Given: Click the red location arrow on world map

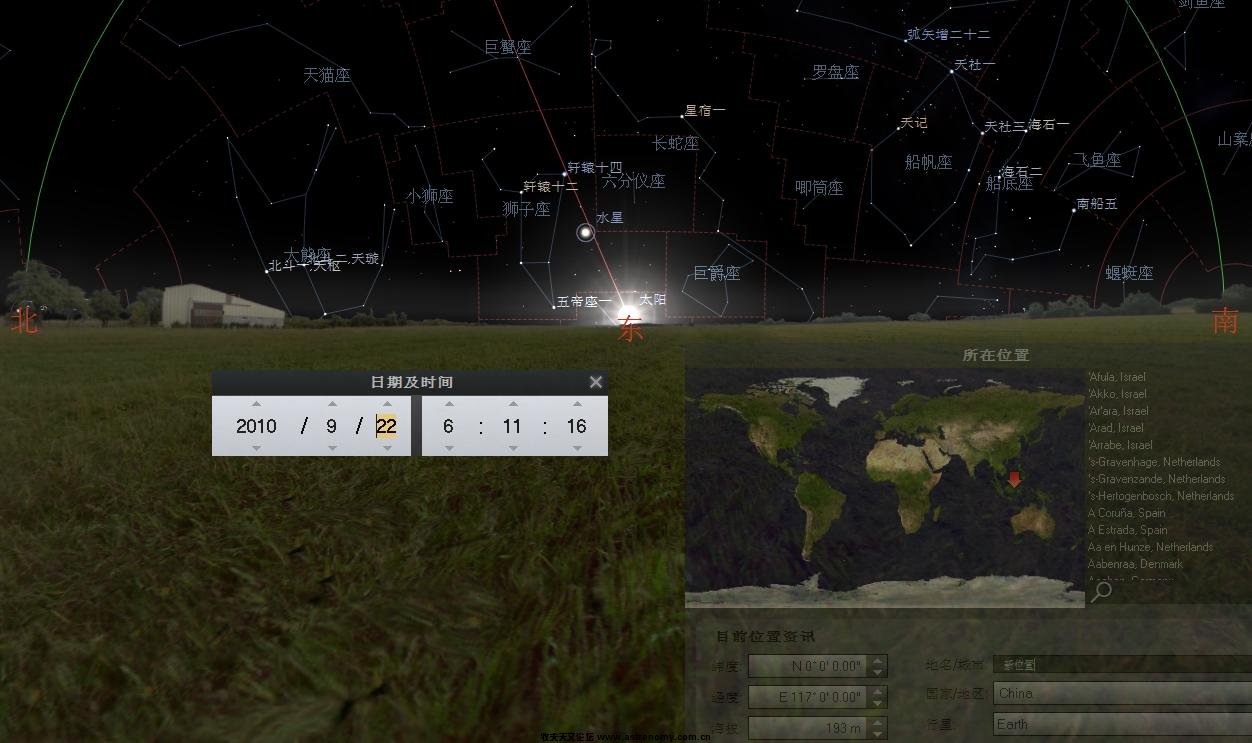Looking at the screenshot, I should coord(1015,479).
